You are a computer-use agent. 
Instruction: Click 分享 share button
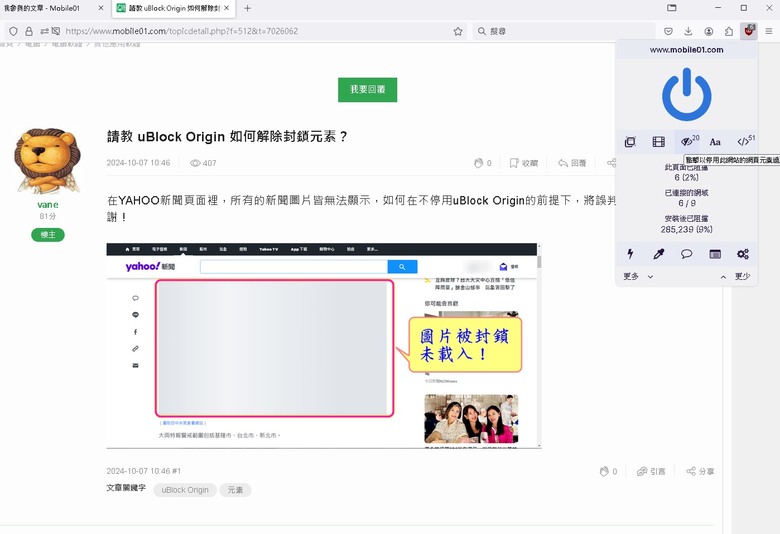[x=700, y=471]
